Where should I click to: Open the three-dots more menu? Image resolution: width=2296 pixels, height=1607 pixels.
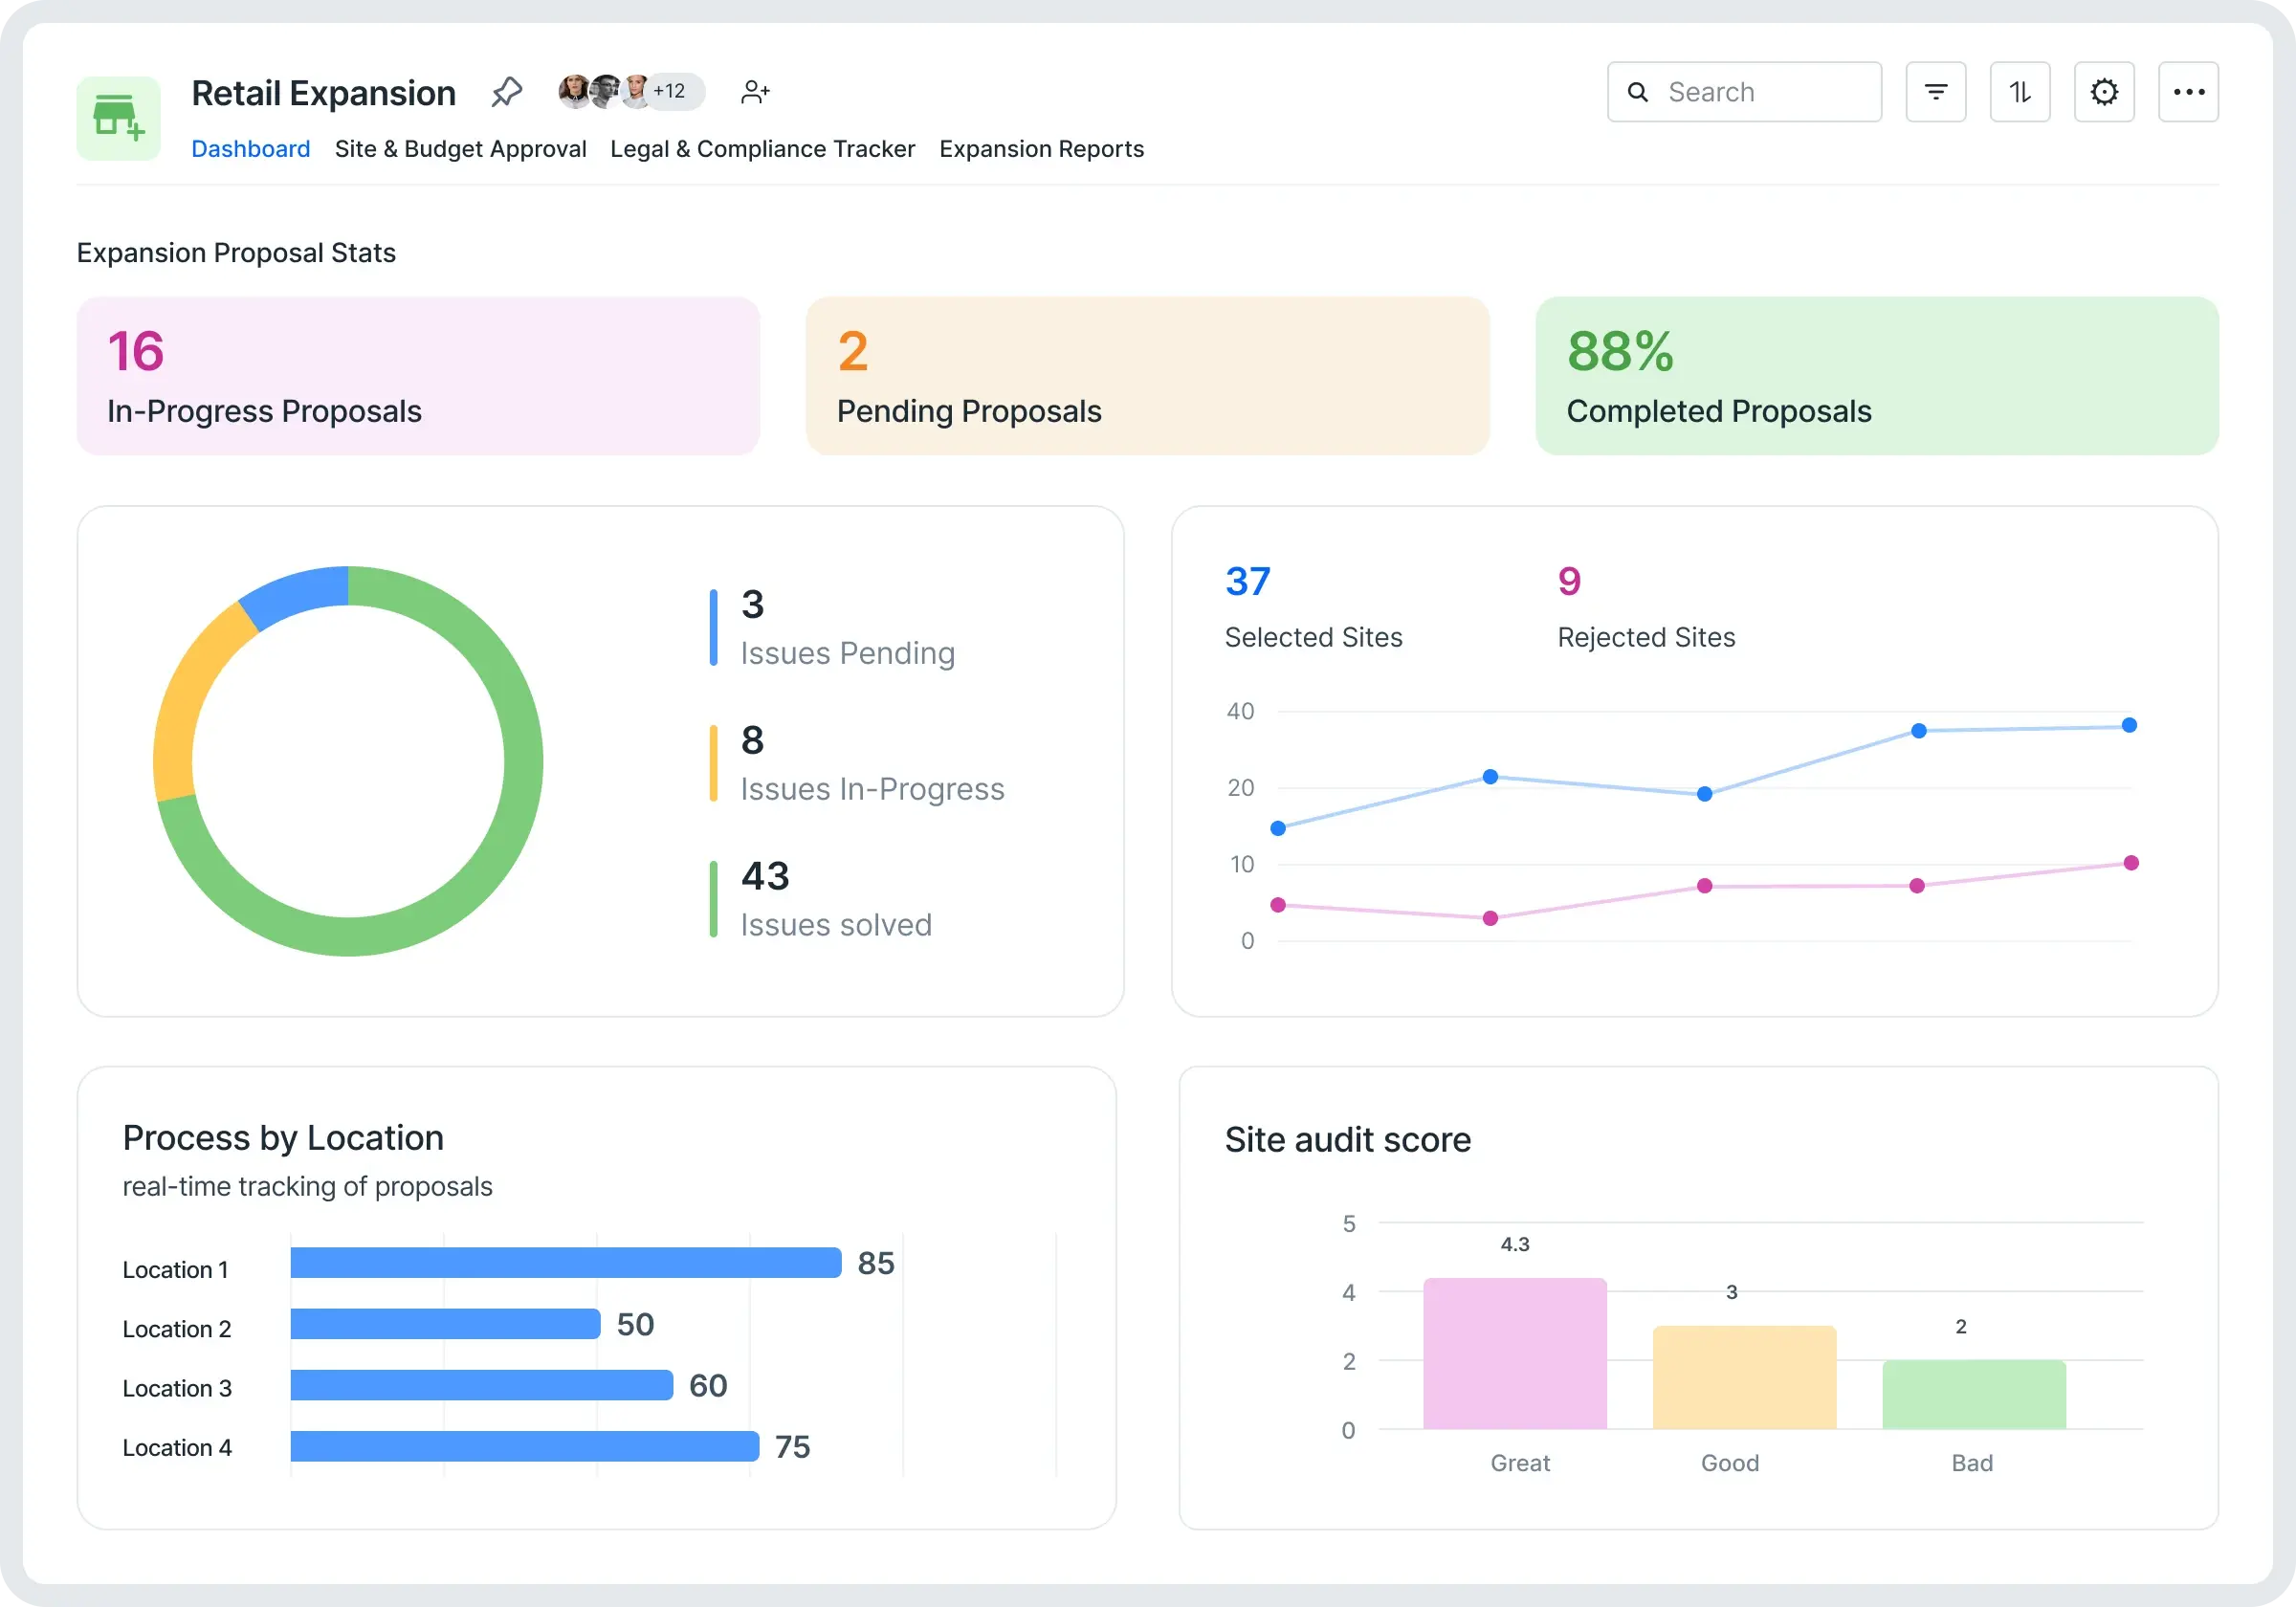coord(2188,92)
